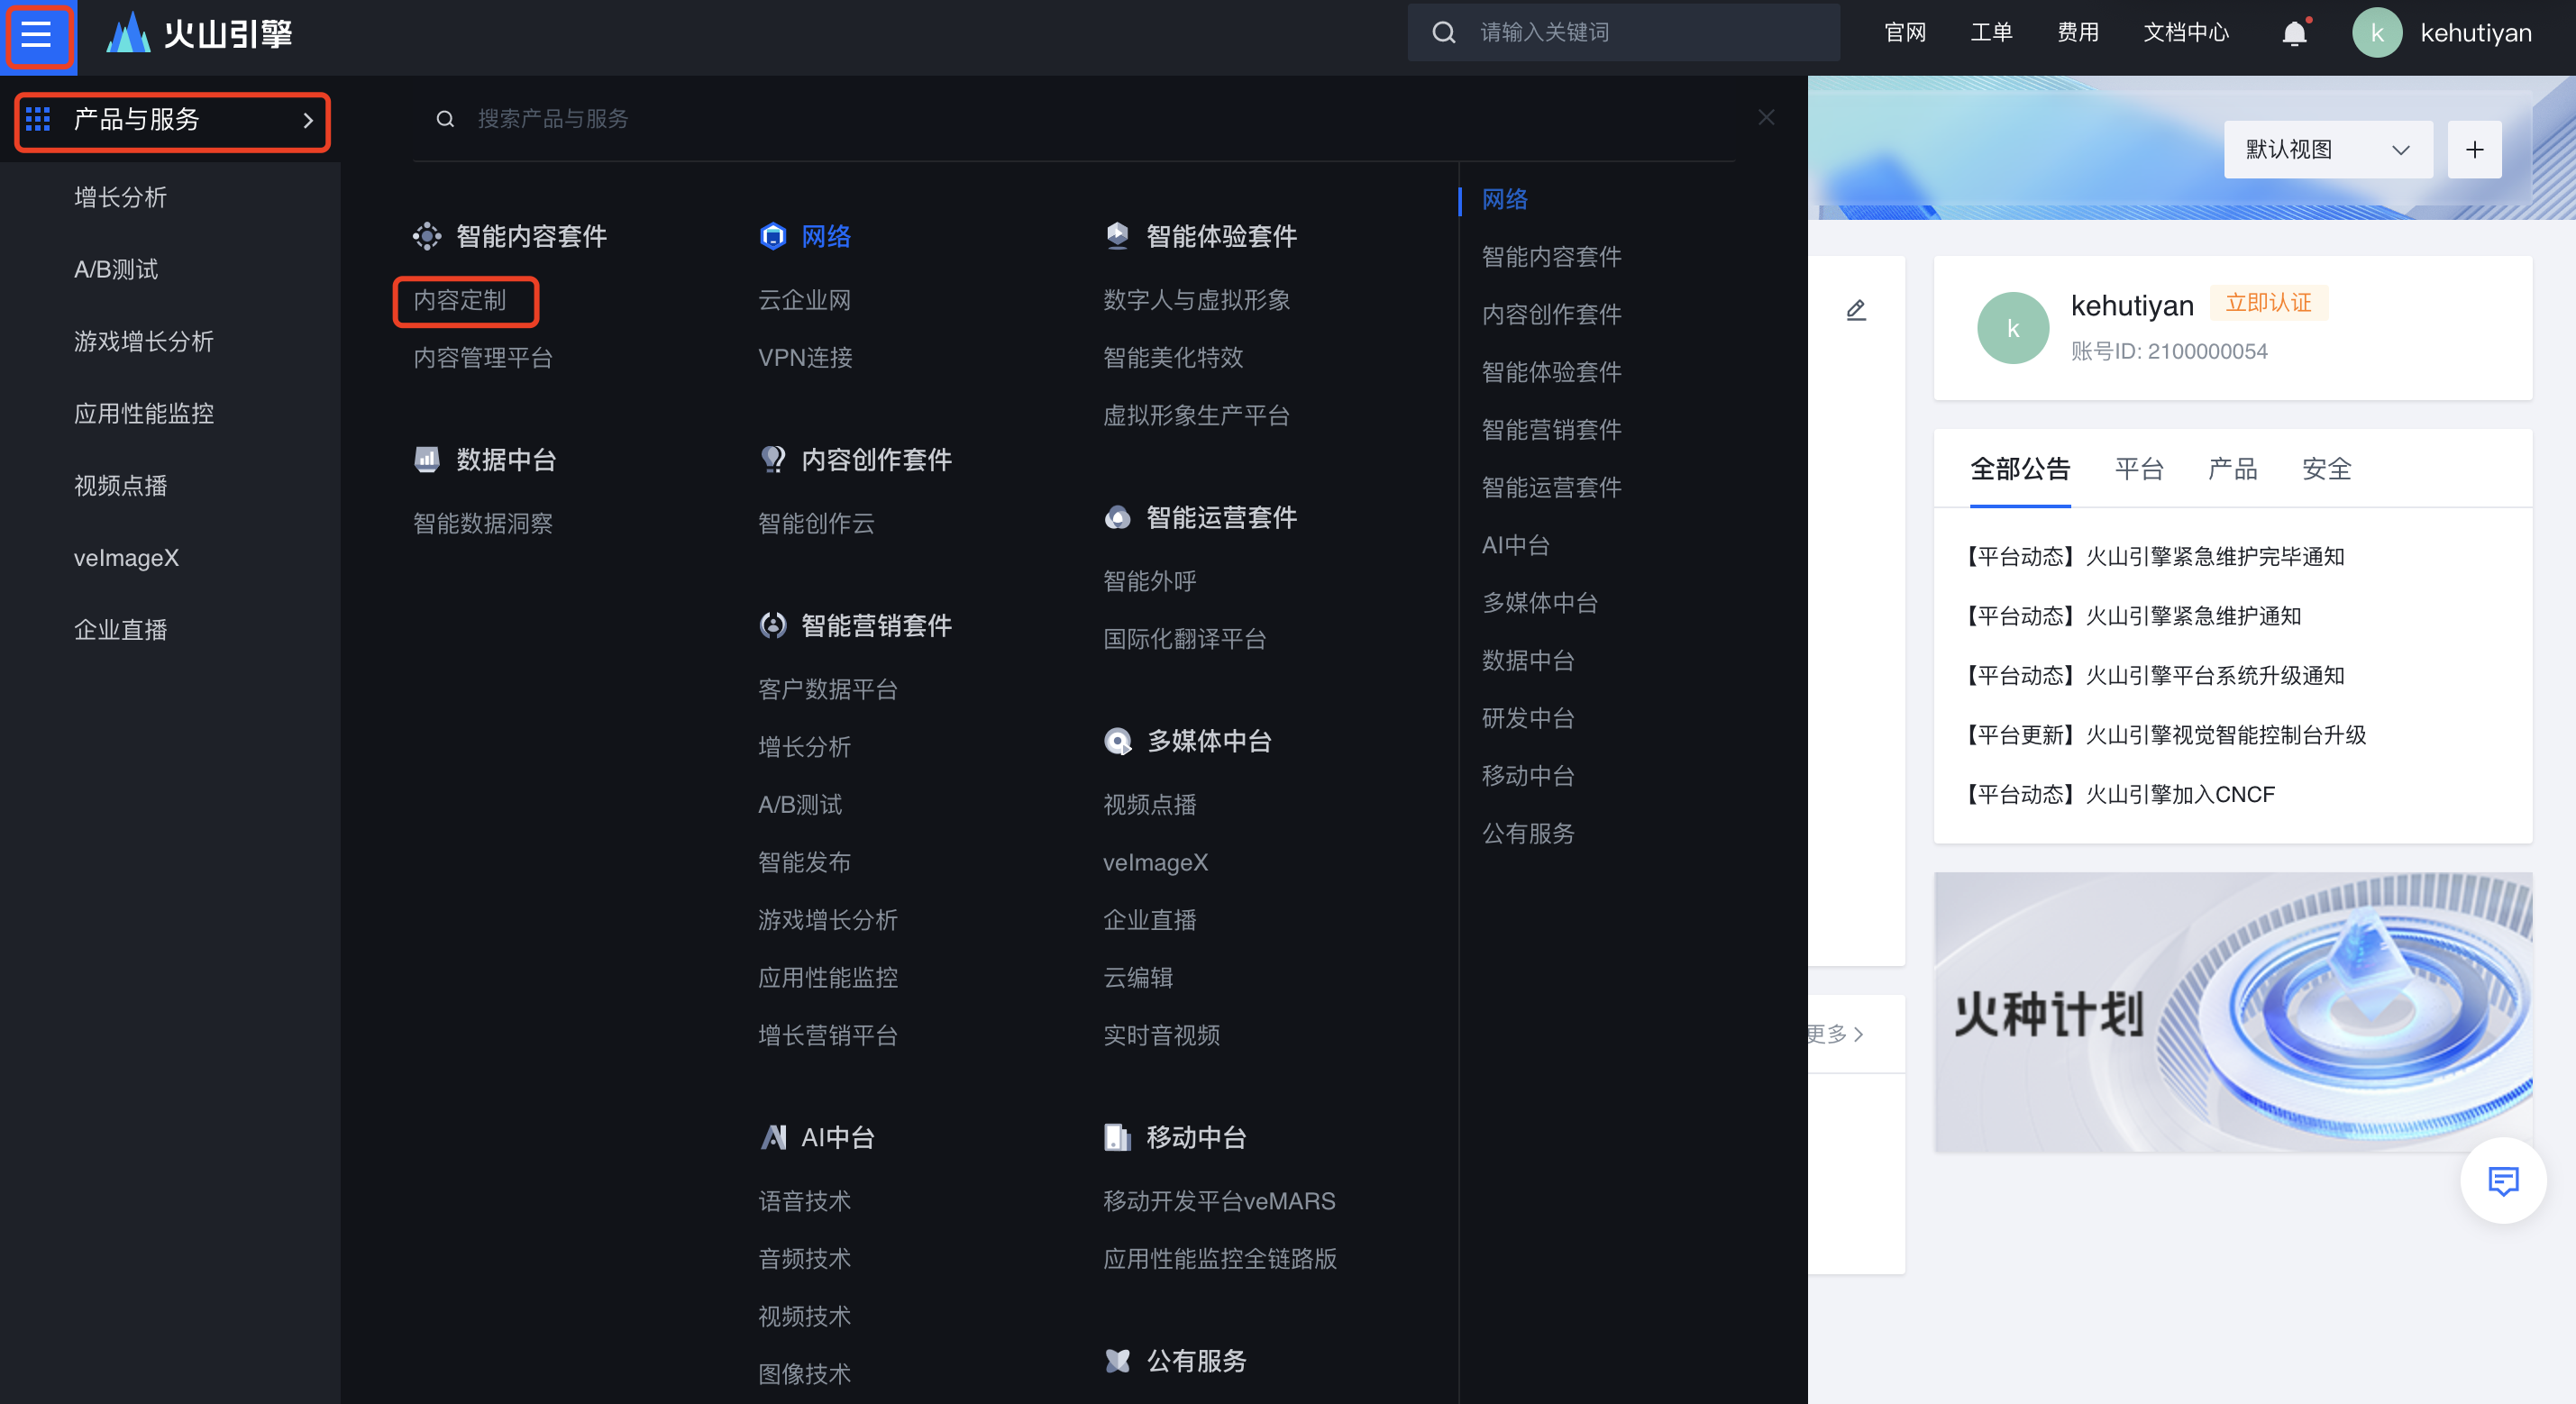Jump to 公有服务 in the right index

click(1528, 834)
